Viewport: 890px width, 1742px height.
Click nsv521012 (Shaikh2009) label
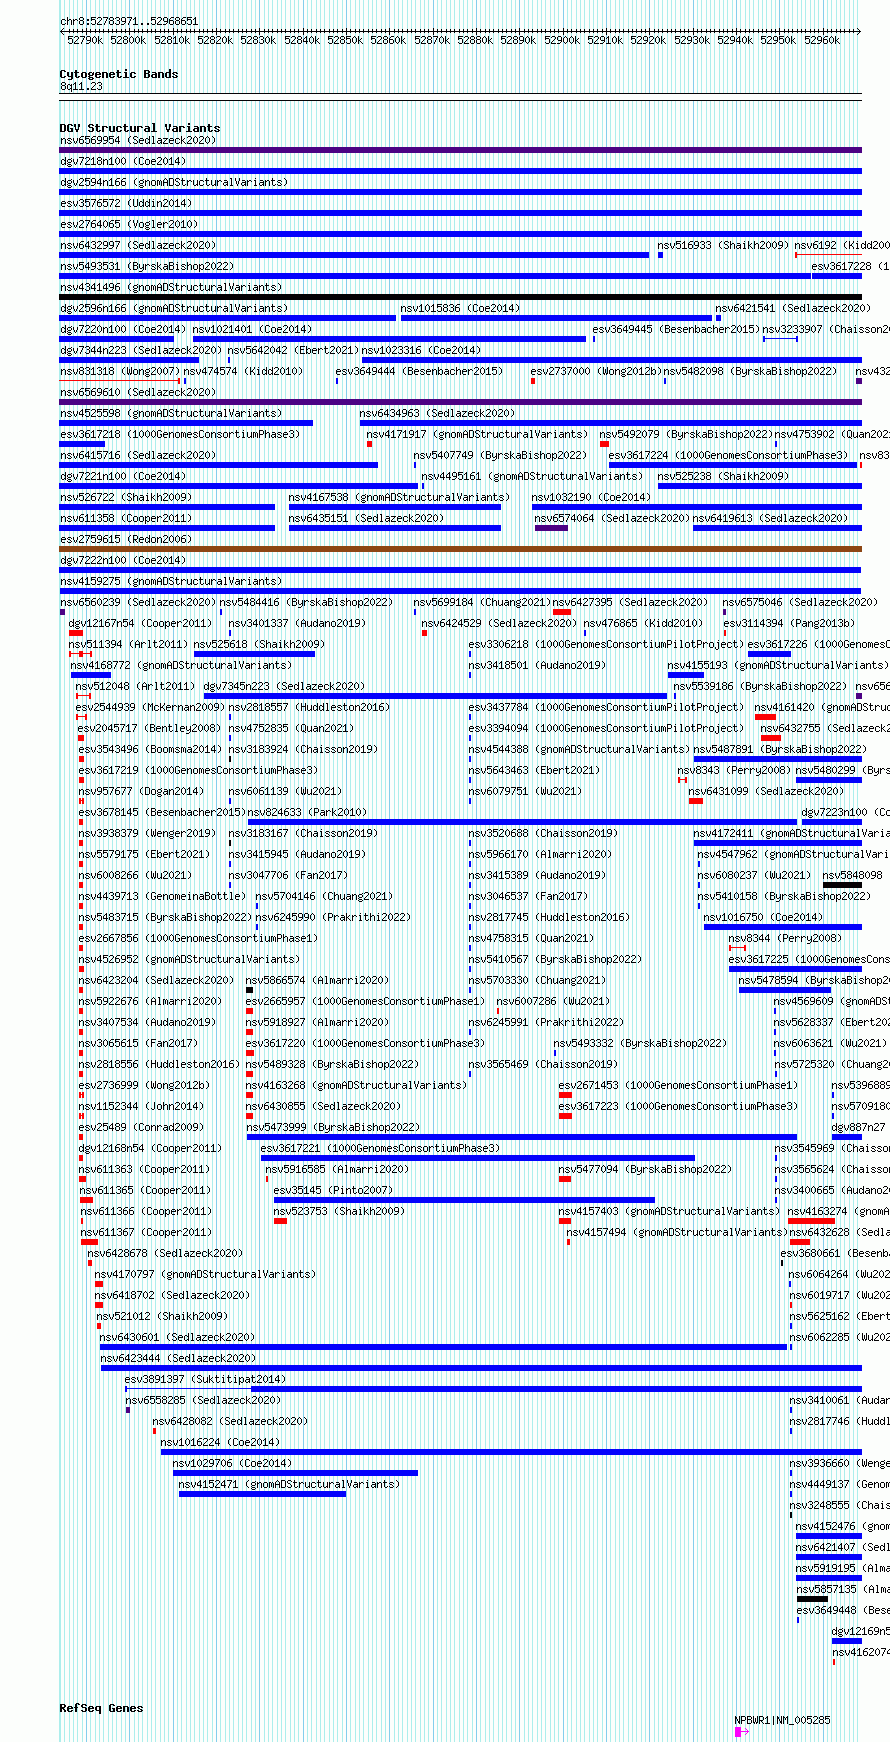163,1316
